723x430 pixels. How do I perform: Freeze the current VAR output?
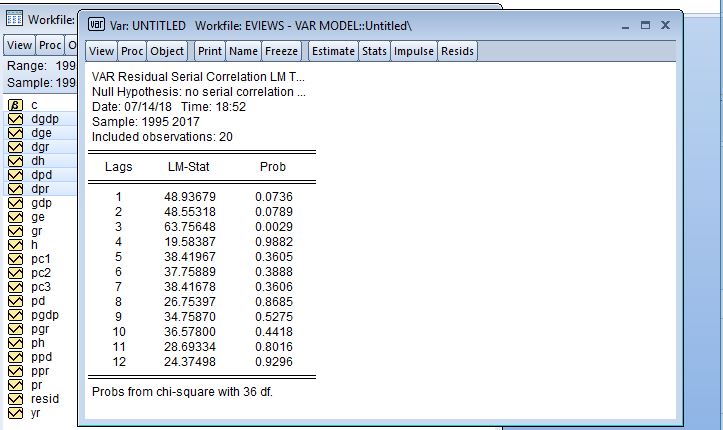click(x=281, y=51)
